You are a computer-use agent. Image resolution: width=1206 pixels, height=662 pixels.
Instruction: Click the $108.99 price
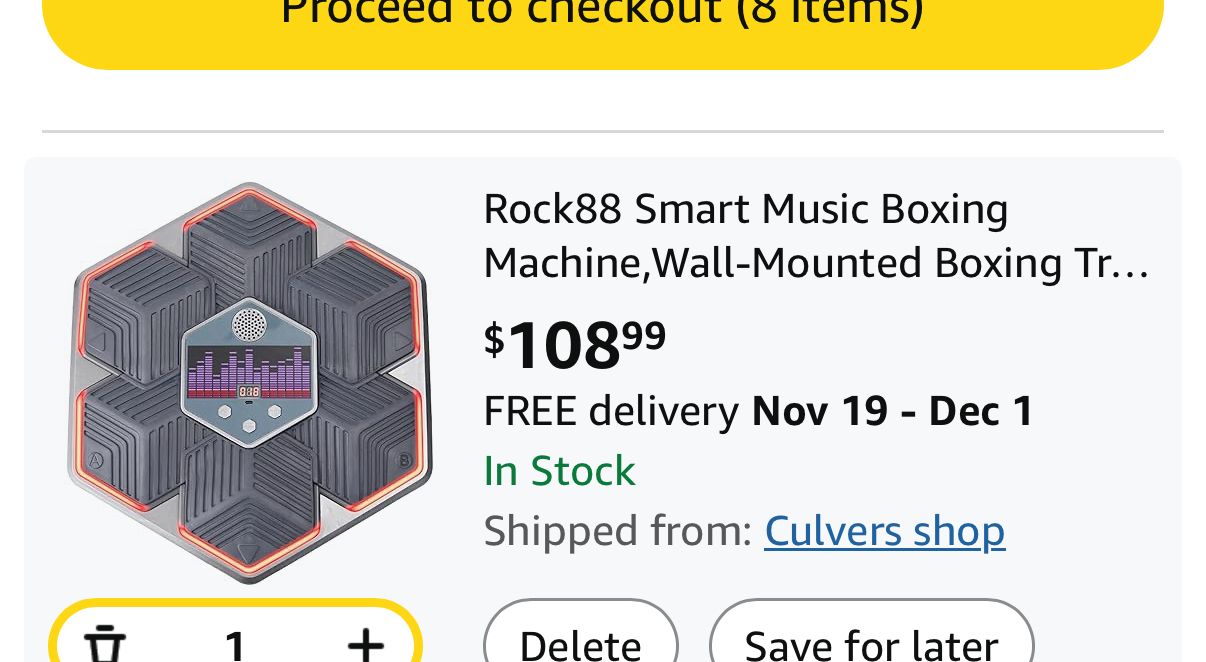point(575,345)
